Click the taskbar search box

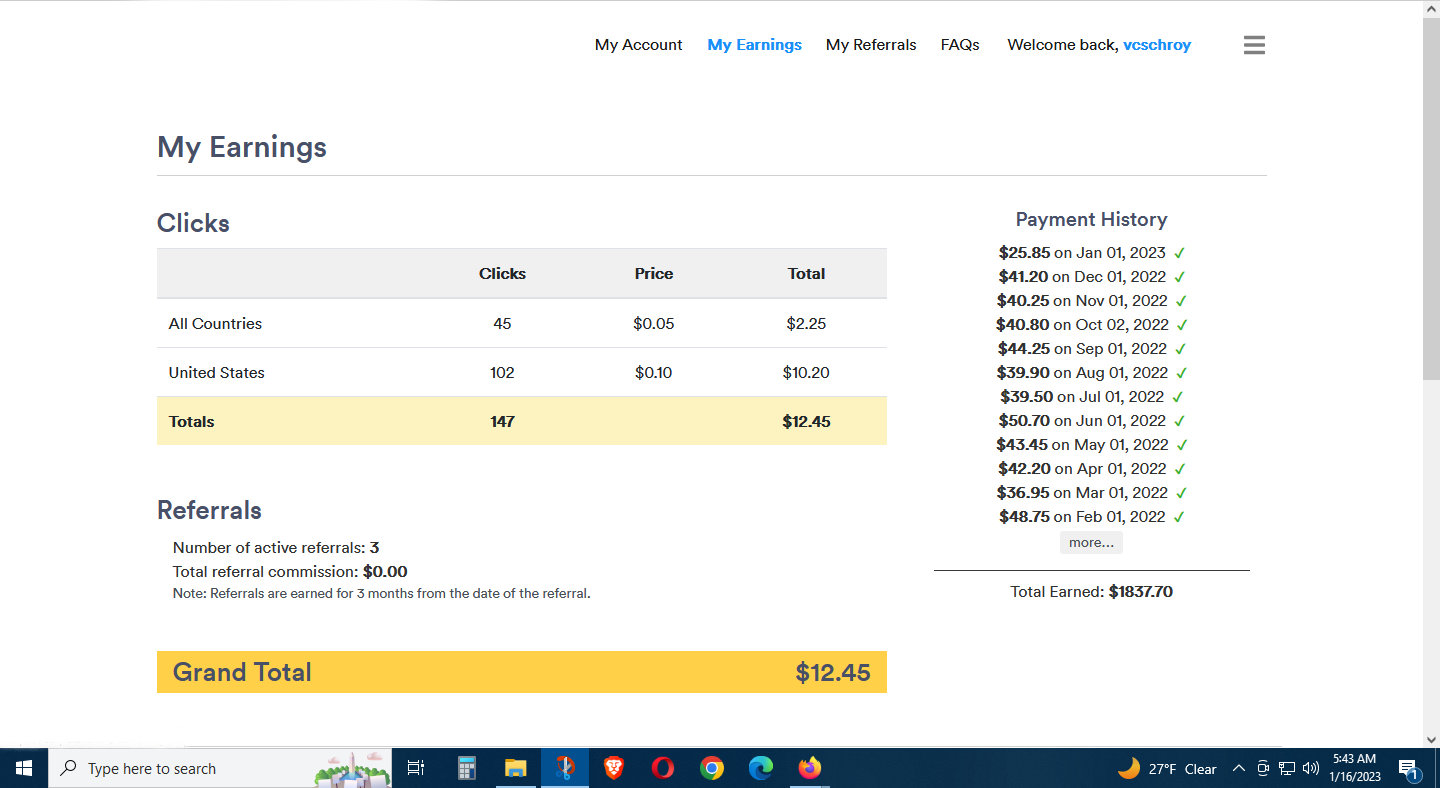[220, 768]
